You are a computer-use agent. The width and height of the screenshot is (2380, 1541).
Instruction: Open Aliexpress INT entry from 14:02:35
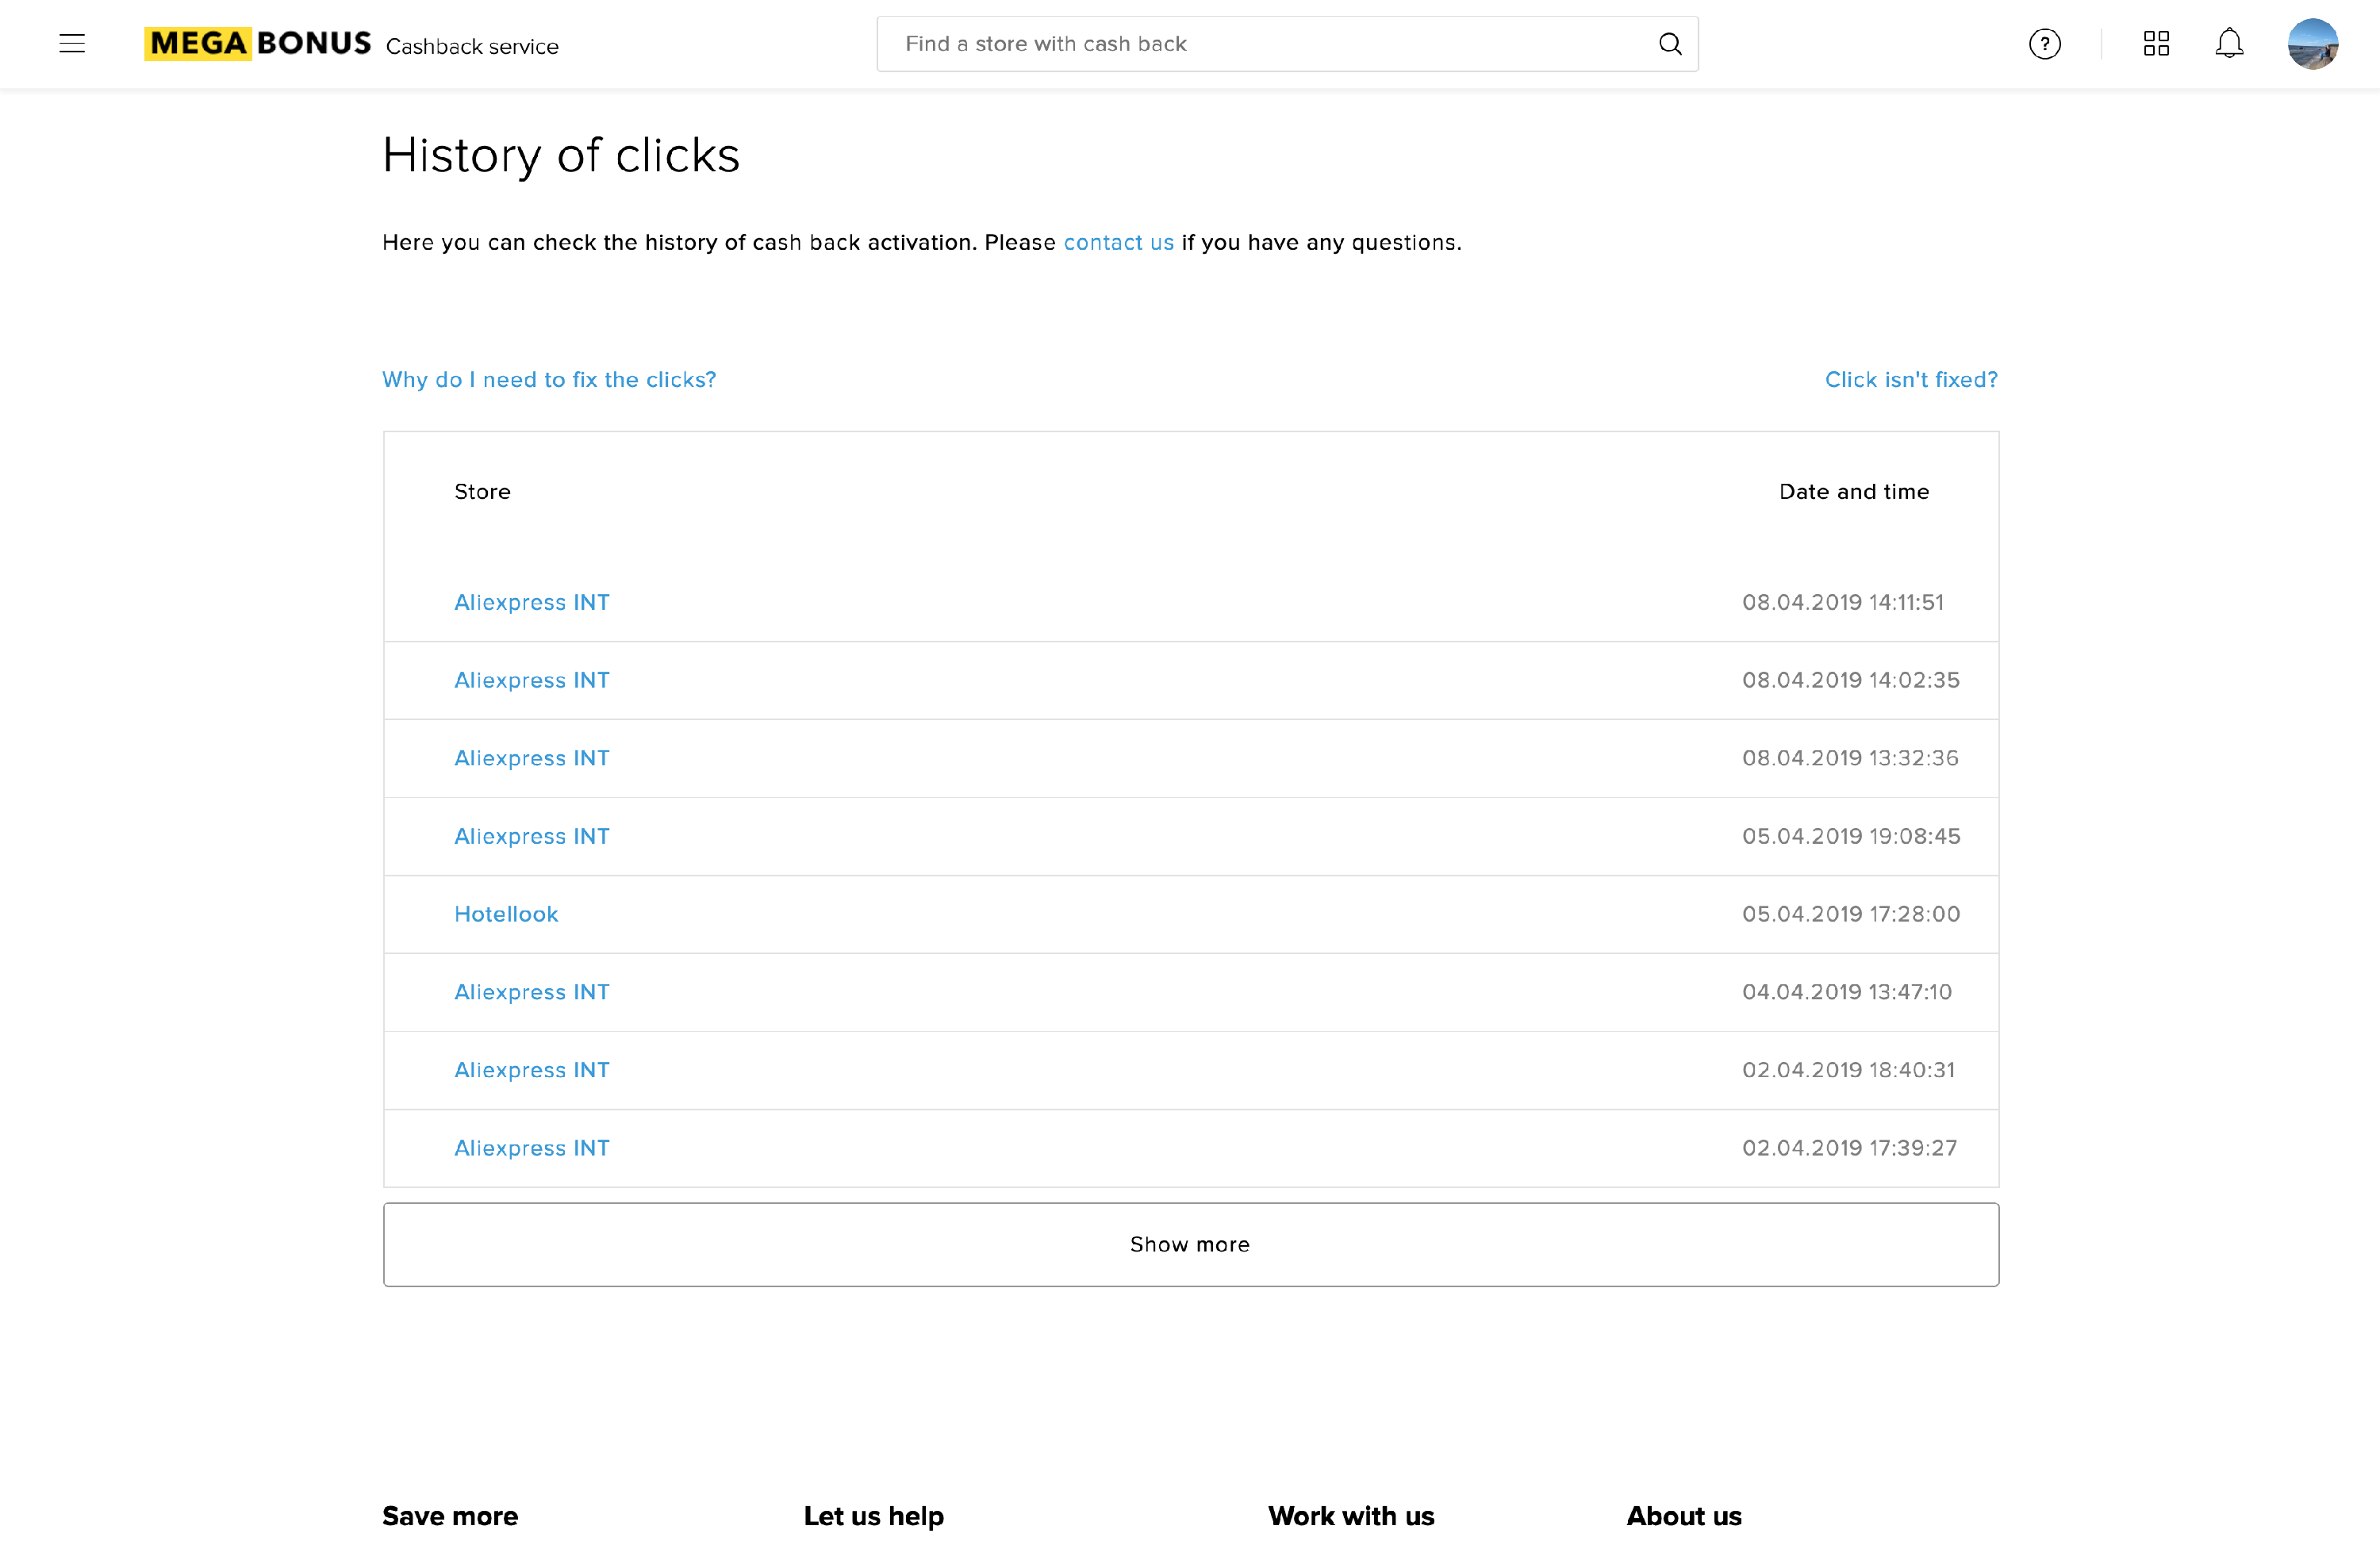pos(532,680)
